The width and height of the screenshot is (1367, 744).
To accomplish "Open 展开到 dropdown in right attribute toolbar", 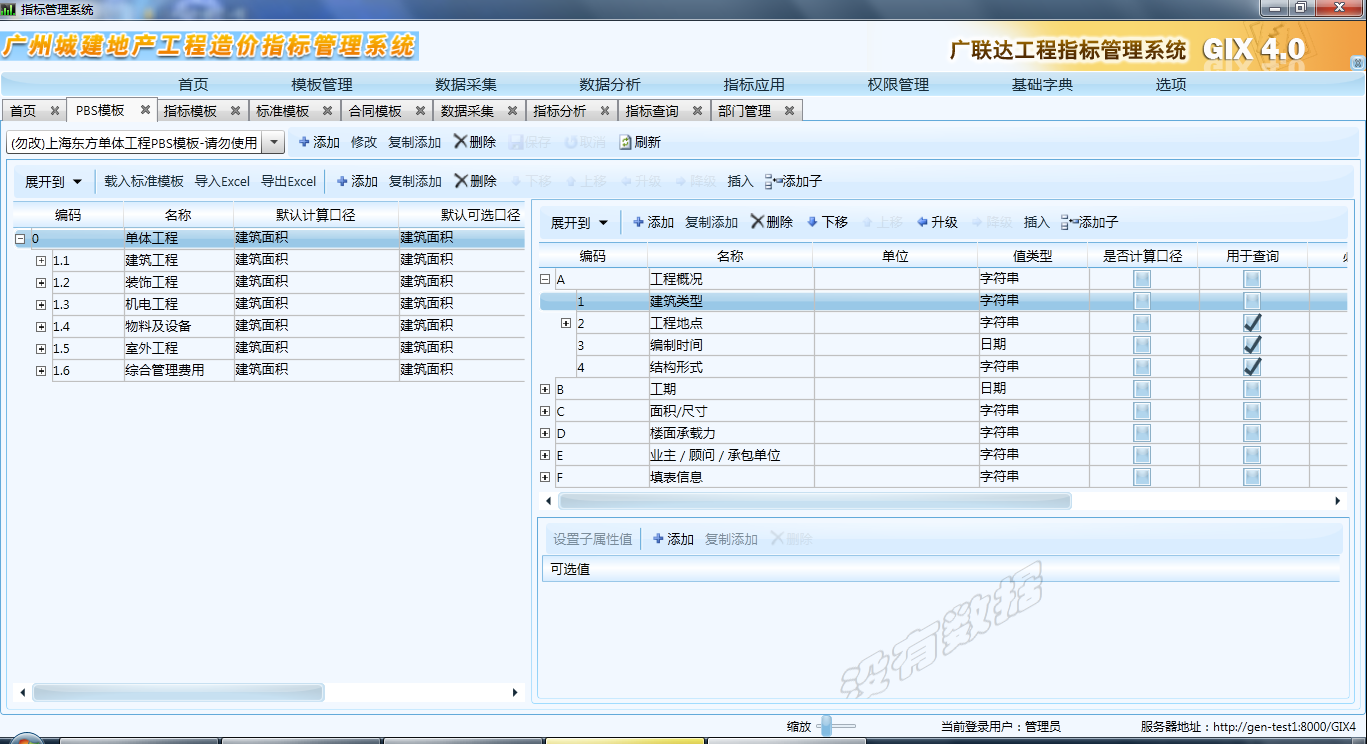I will point(580,222).
